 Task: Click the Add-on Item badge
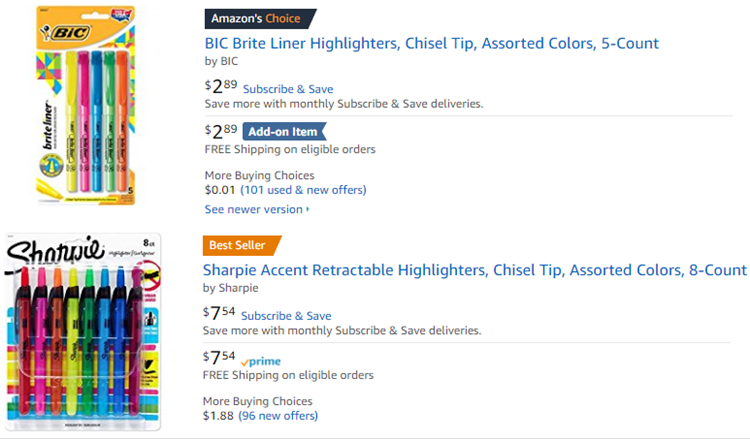pyautogui.click(x=284, y=132)
